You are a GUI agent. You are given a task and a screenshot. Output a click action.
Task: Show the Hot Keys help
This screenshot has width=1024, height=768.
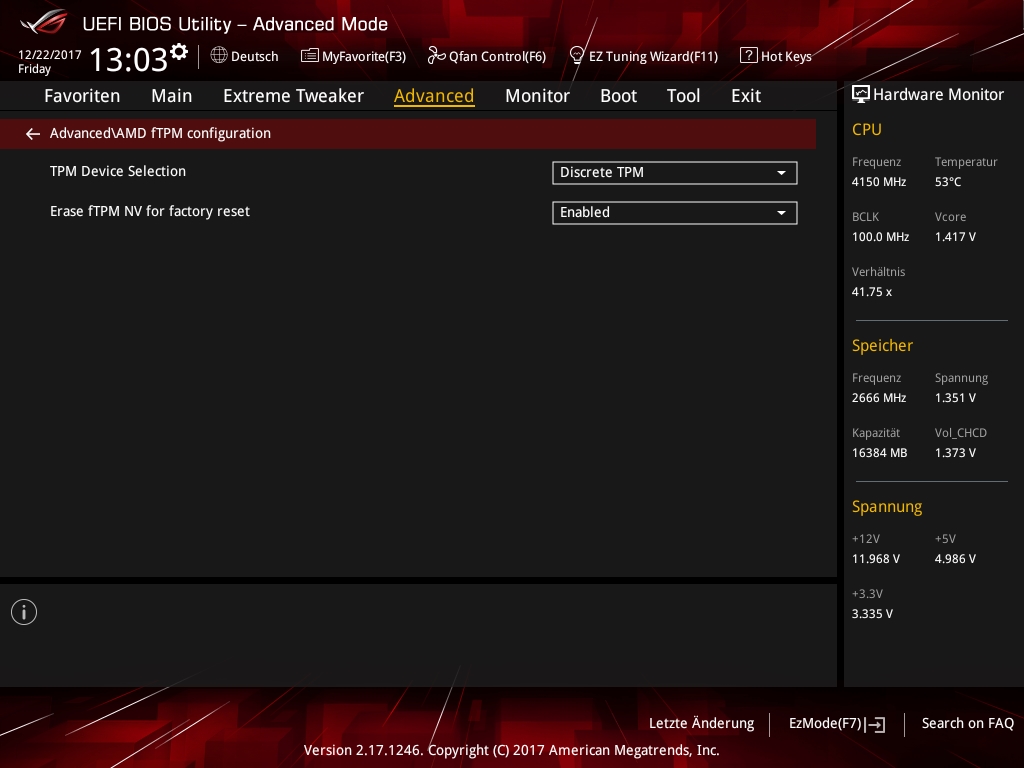(x=776, y=56)
